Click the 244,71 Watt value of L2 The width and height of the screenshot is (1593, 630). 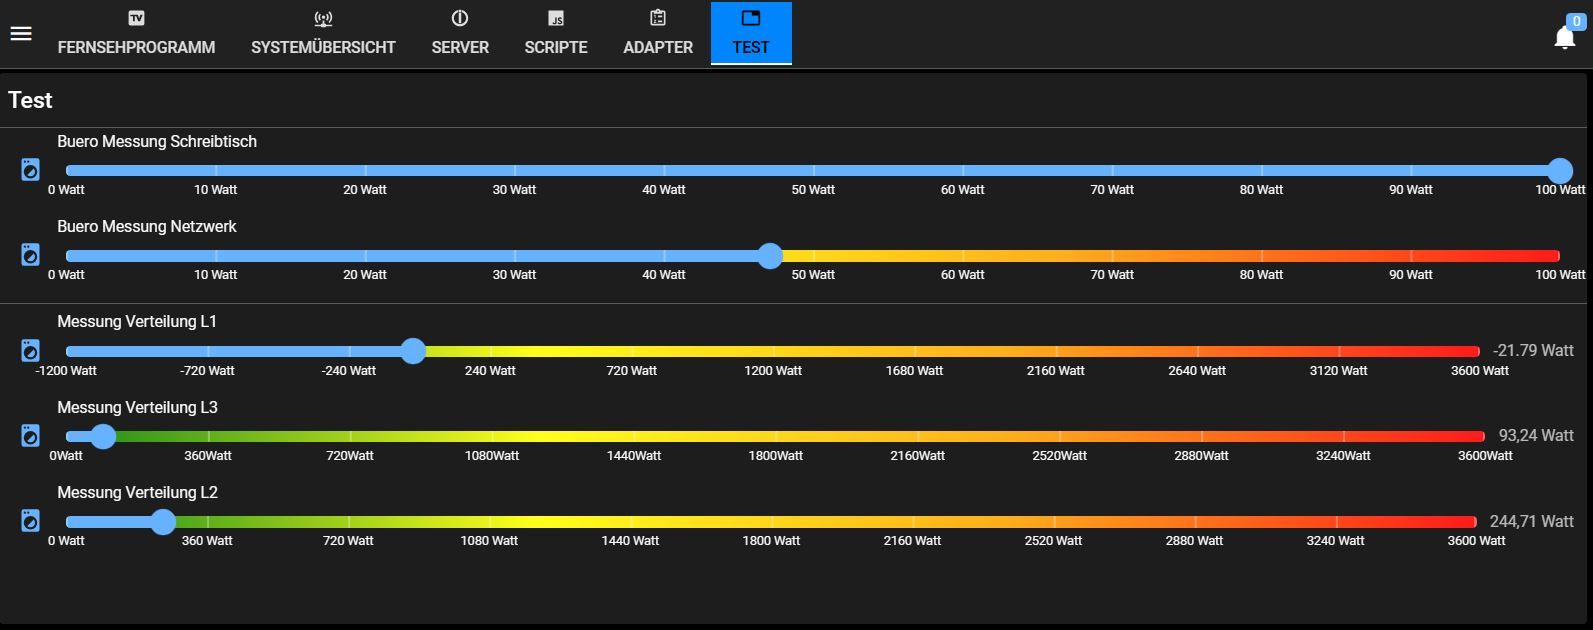(x=1532, y=521)
